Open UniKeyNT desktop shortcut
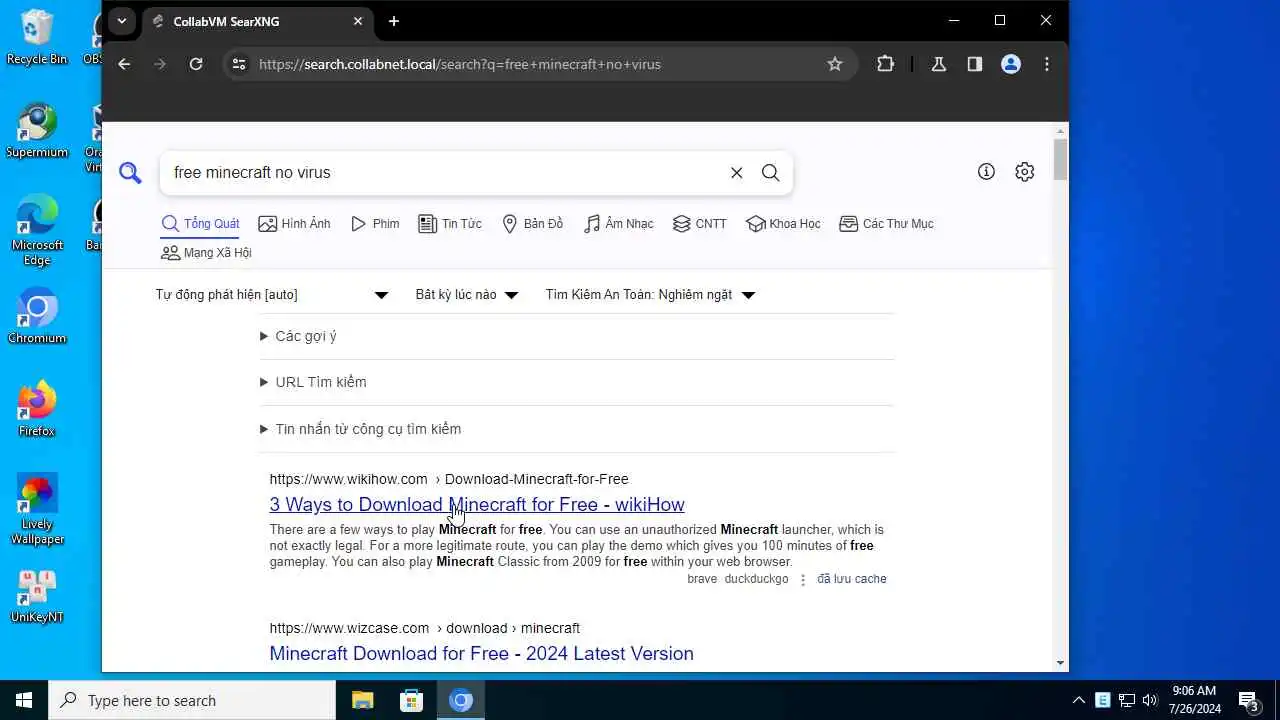Screen dimensions: 1280x720 point(37,597)
